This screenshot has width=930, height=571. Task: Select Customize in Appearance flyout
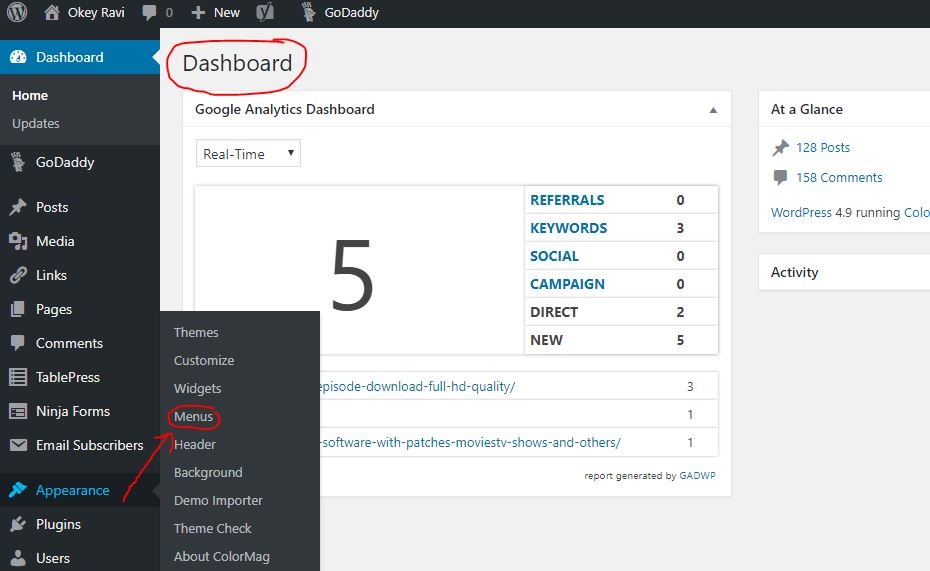click(x=204, y=361)
